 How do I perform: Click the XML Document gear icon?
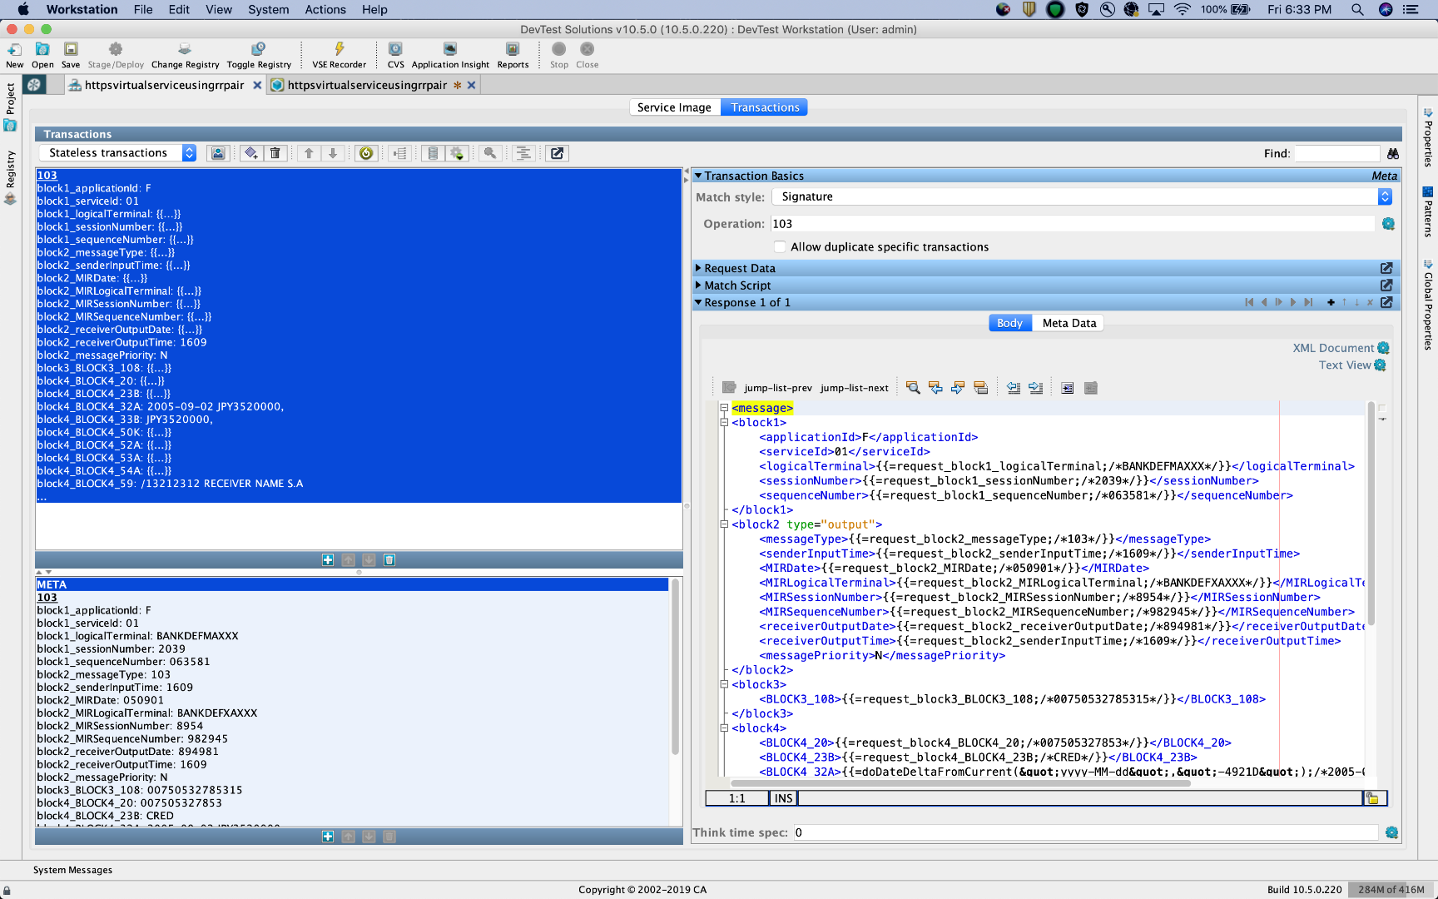1384,348
